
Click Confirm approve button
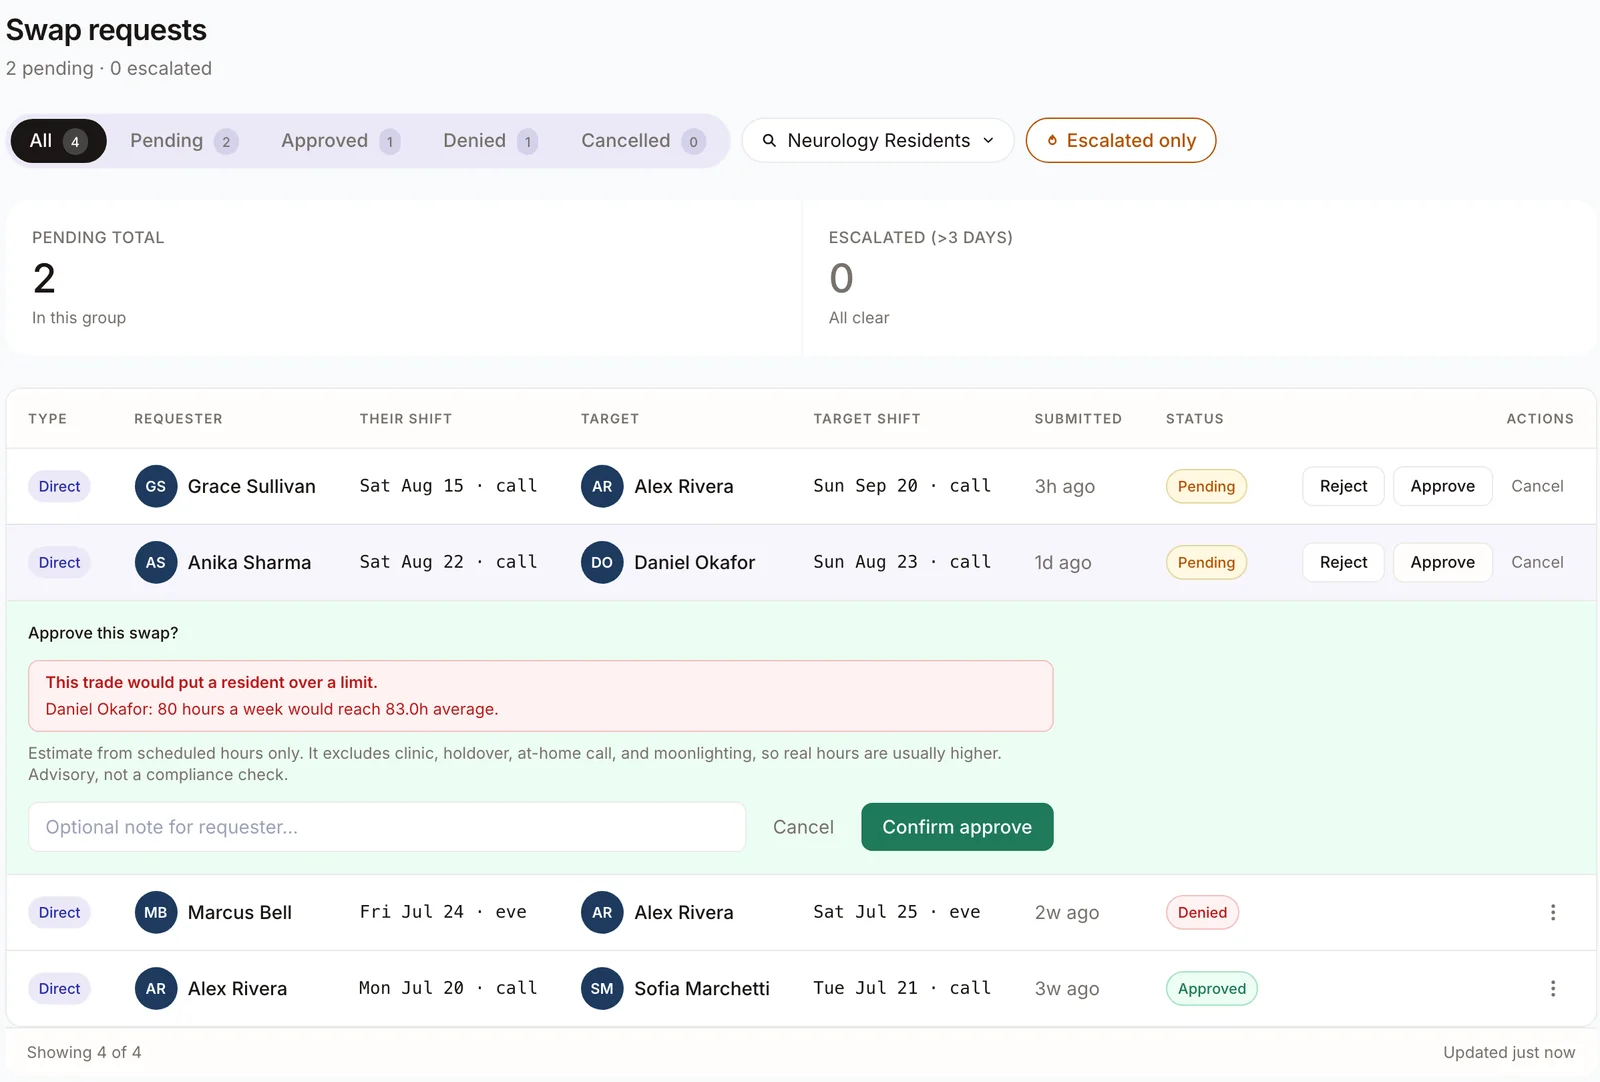coord(957,827)
